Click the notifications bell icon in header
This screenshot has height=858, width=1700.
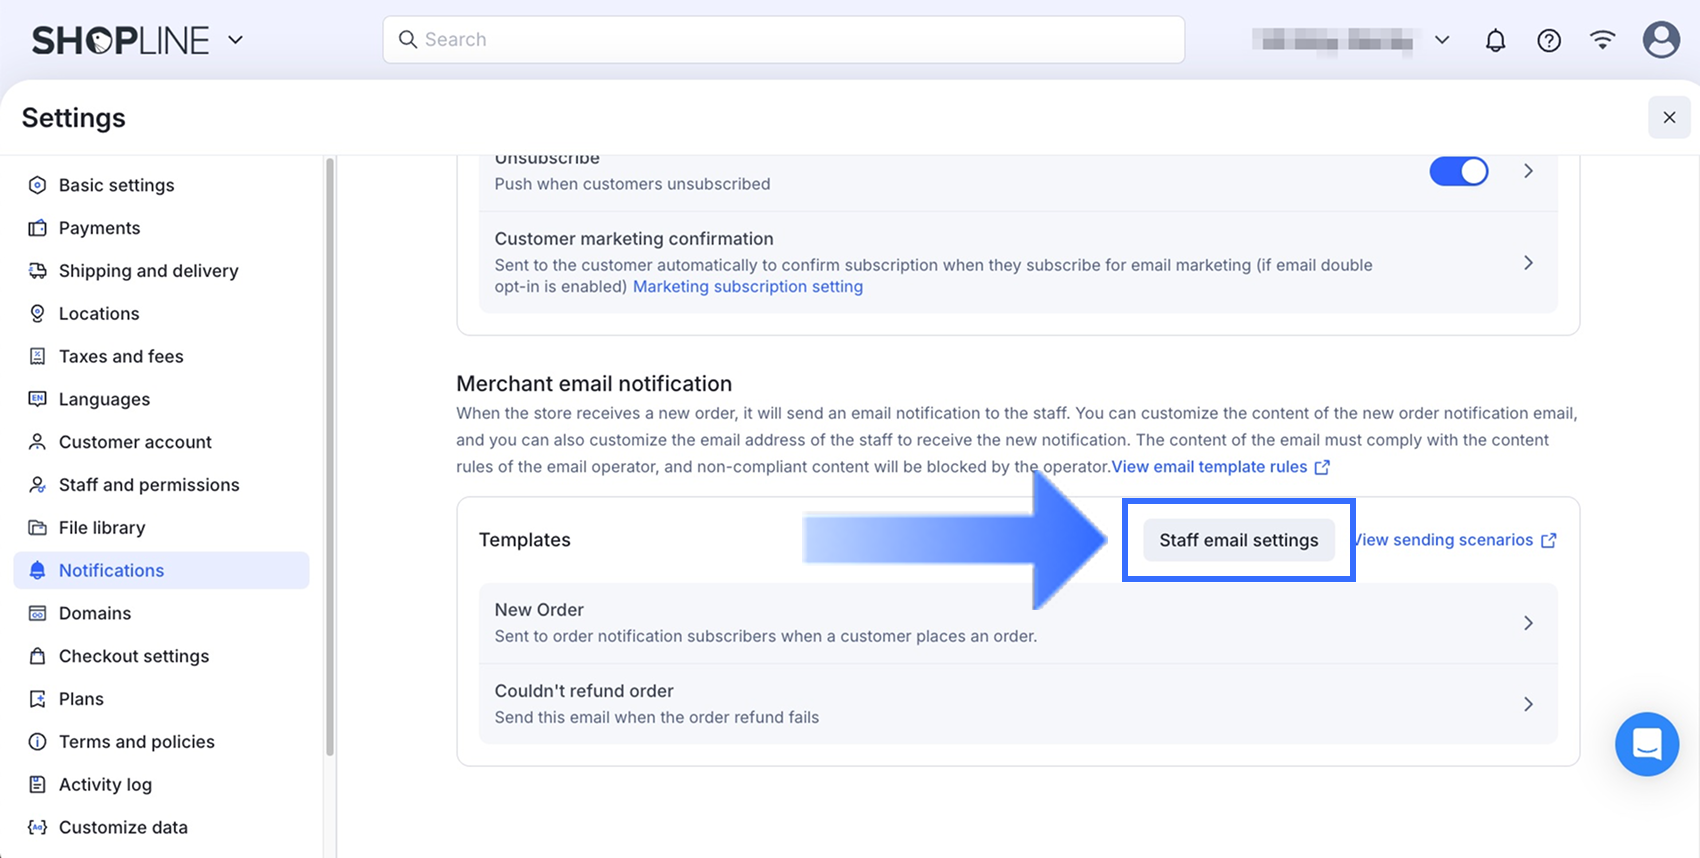click(1495, 40)
